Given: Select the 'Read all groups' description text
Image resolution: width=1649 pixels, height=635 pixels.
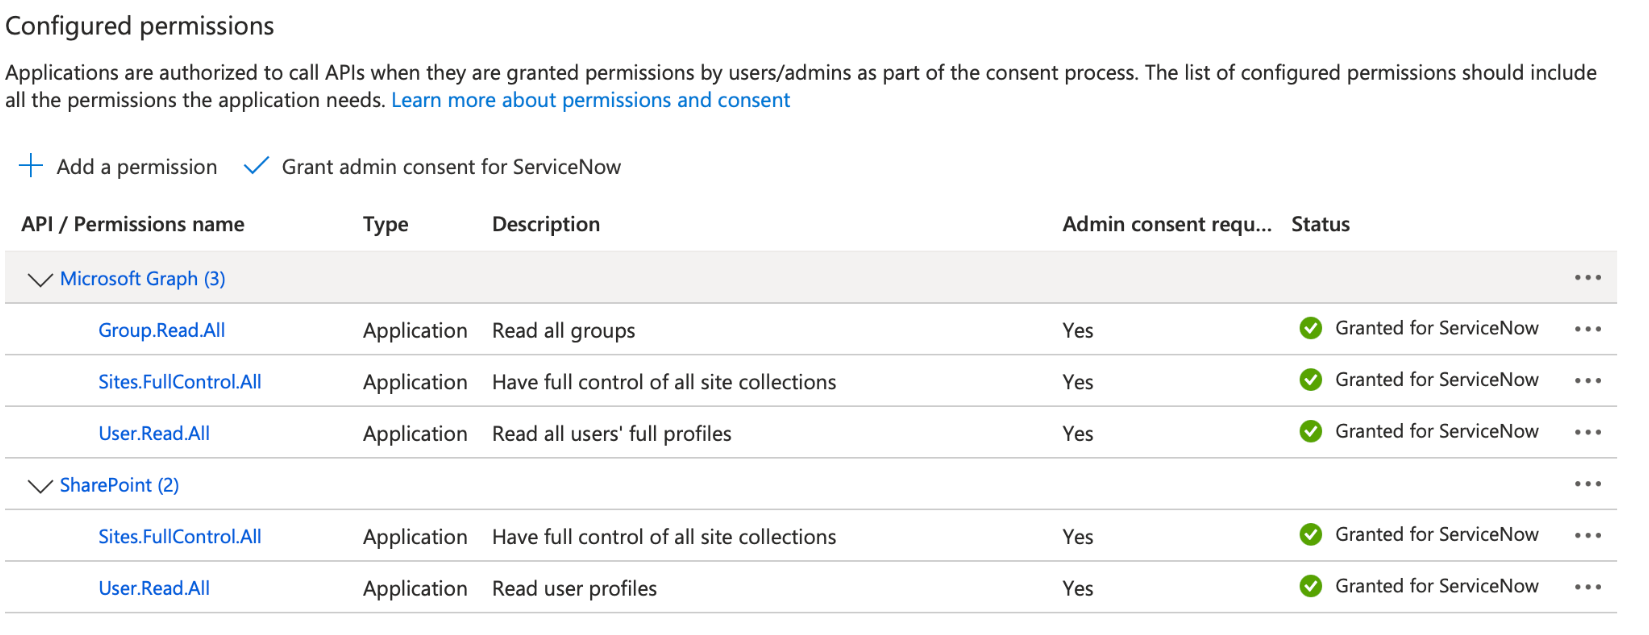Looking at the screenshot, I should (564, 331).
